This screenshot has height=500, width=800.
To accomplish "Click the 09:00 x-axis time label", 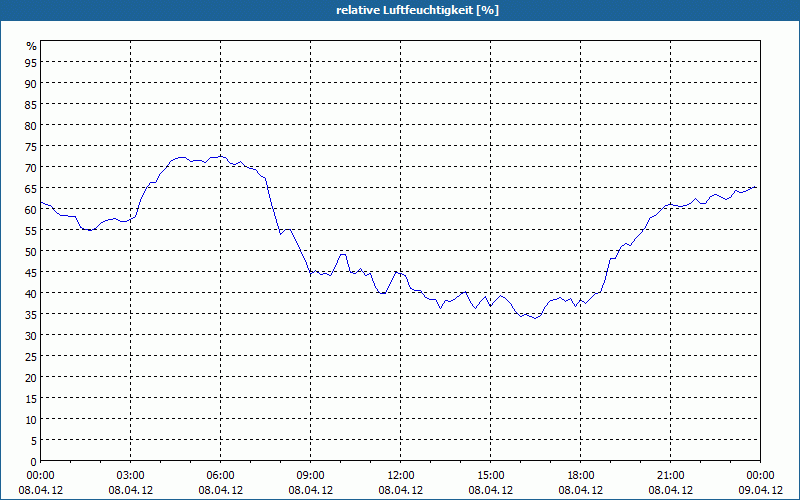I will 311,476.
